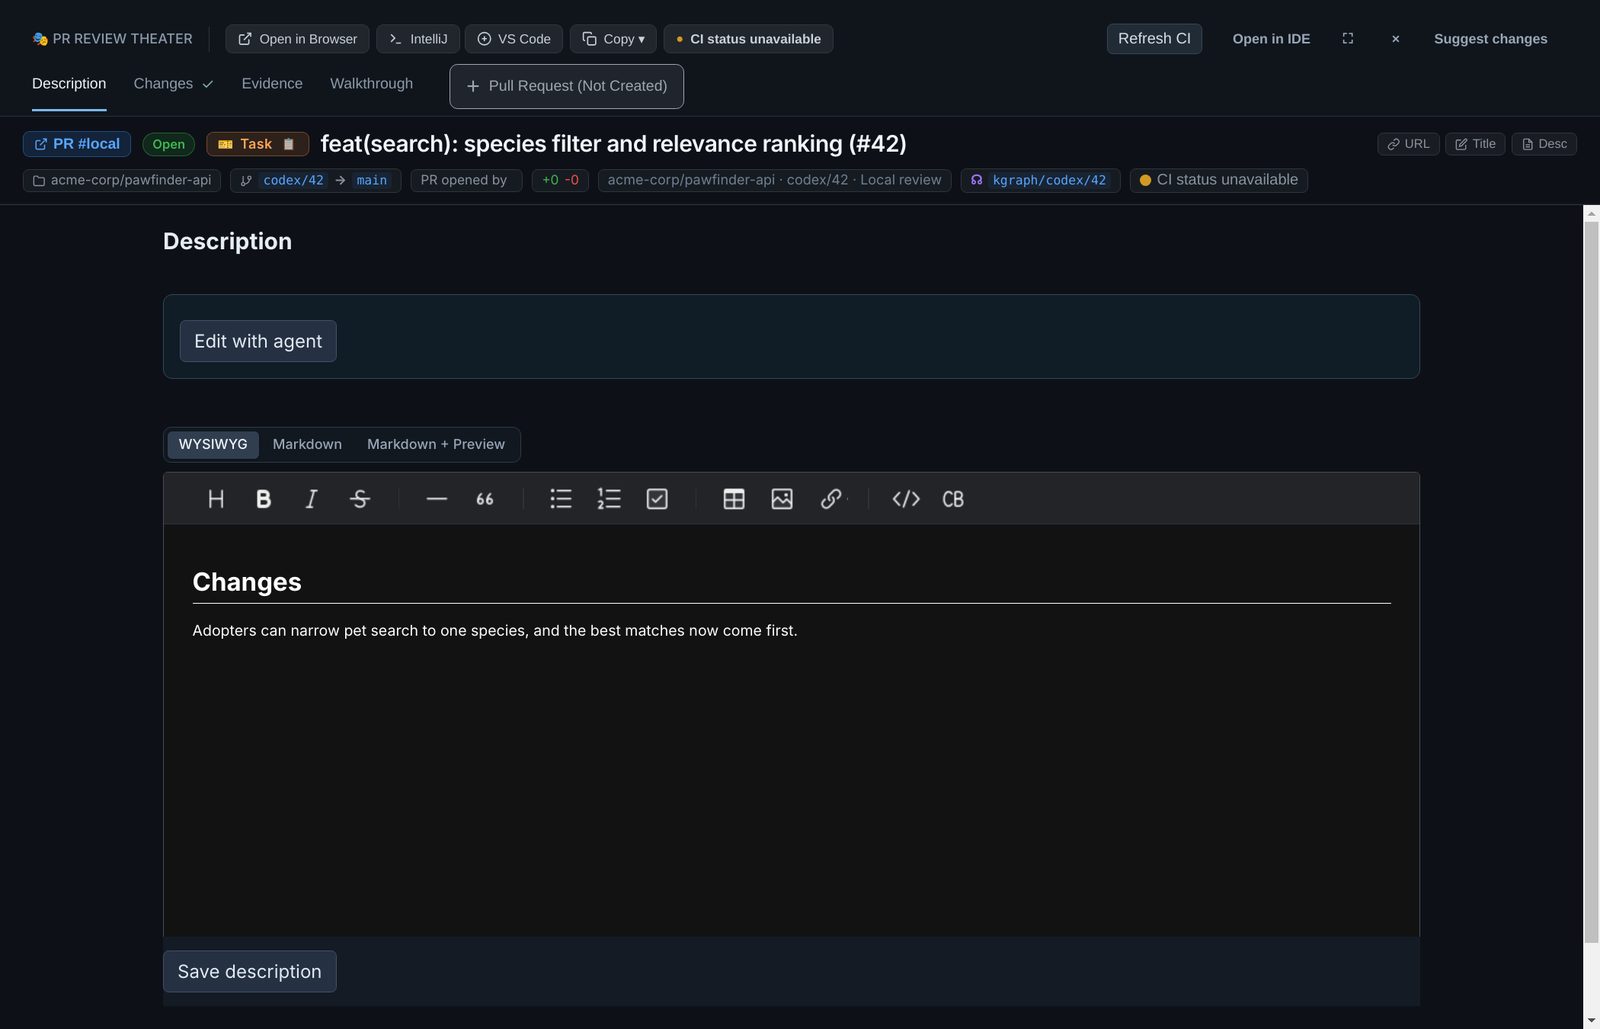This screenshot has width=1600, height=1029.
Task: Open the Walkthrough tab
Action: click(x=372, y=84)
